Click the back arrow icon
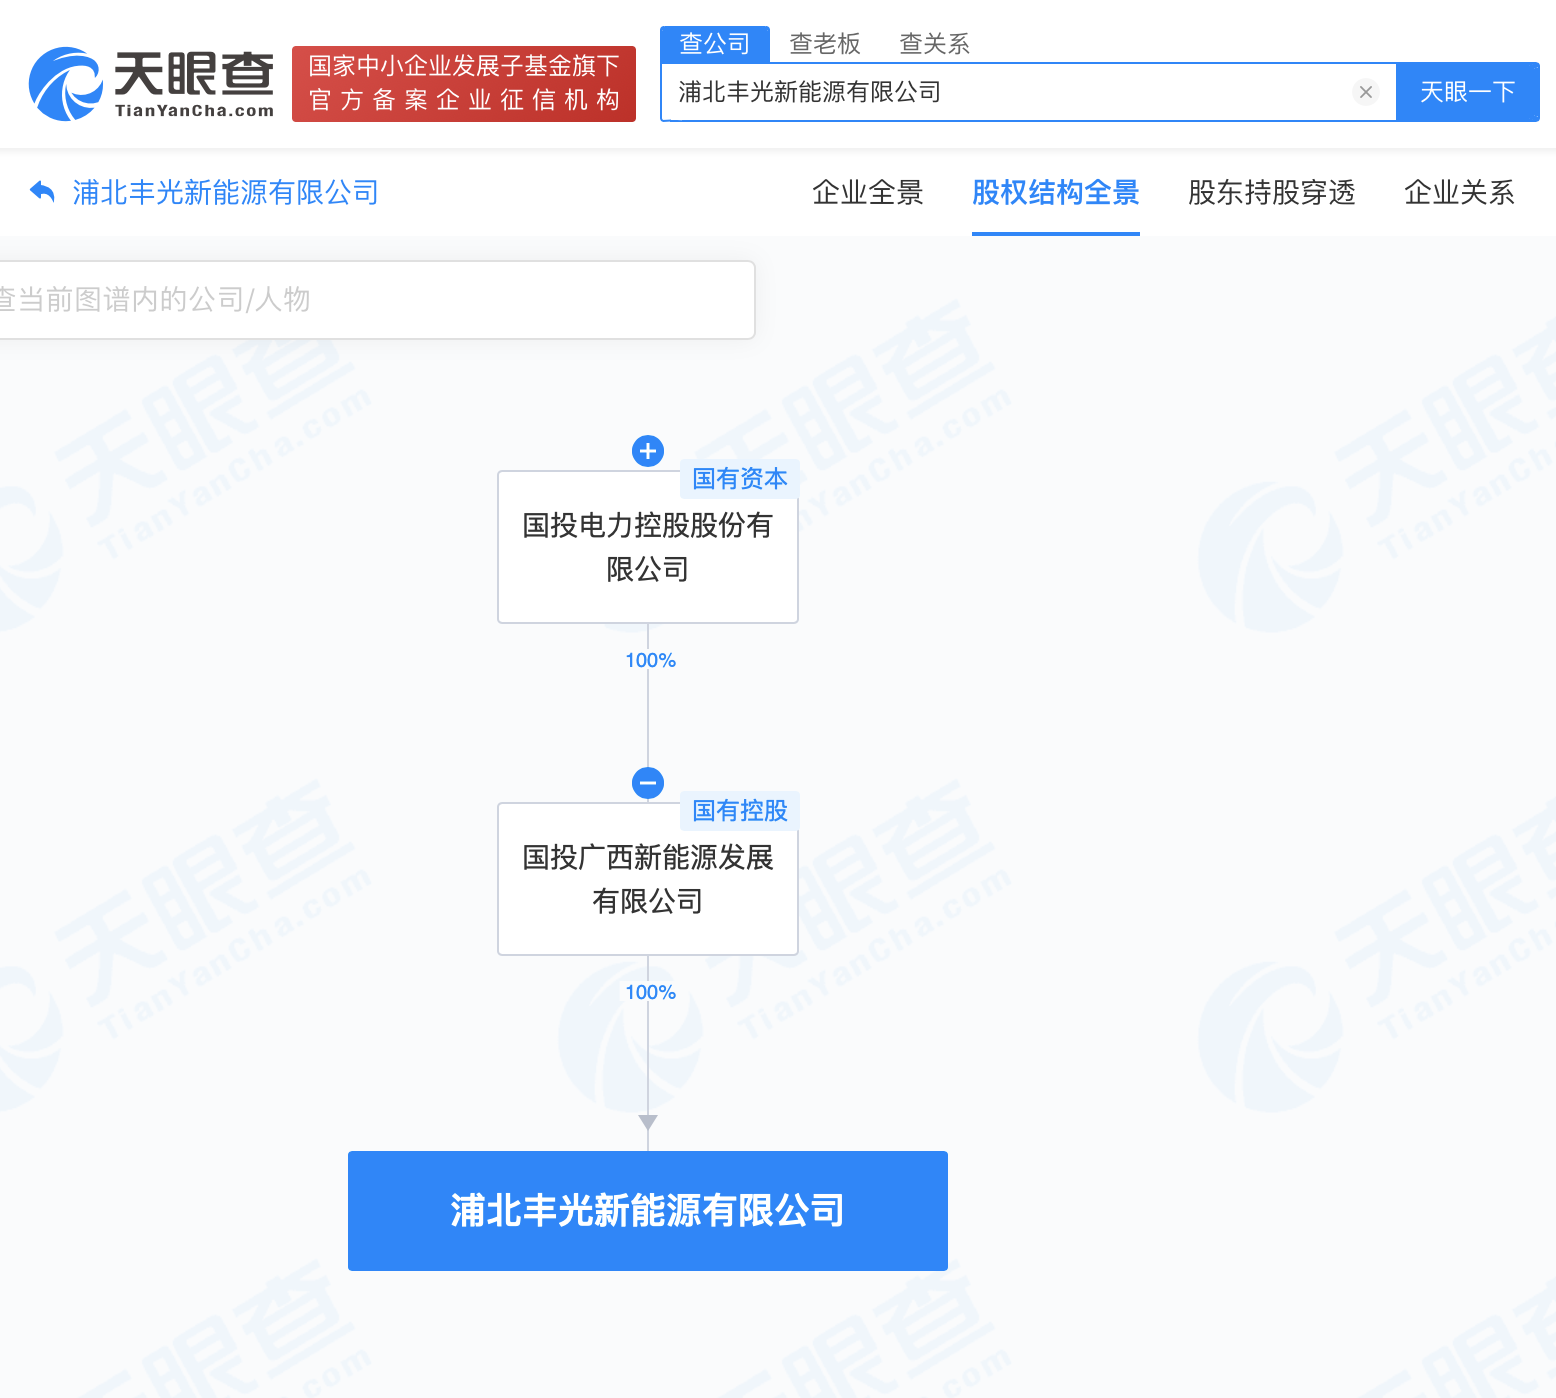The height and width of the screenshot is (1398, 1556). coord(42,191)
